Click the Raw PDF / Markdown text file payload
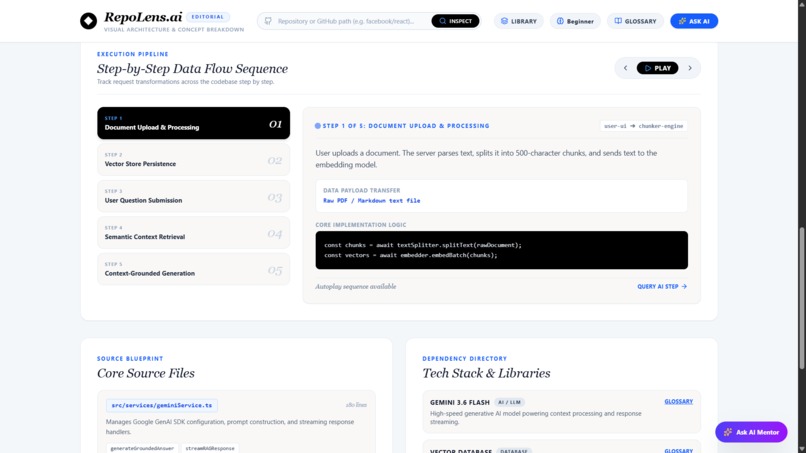Screen dimensions: 806x453 click(x=372, y=201)
